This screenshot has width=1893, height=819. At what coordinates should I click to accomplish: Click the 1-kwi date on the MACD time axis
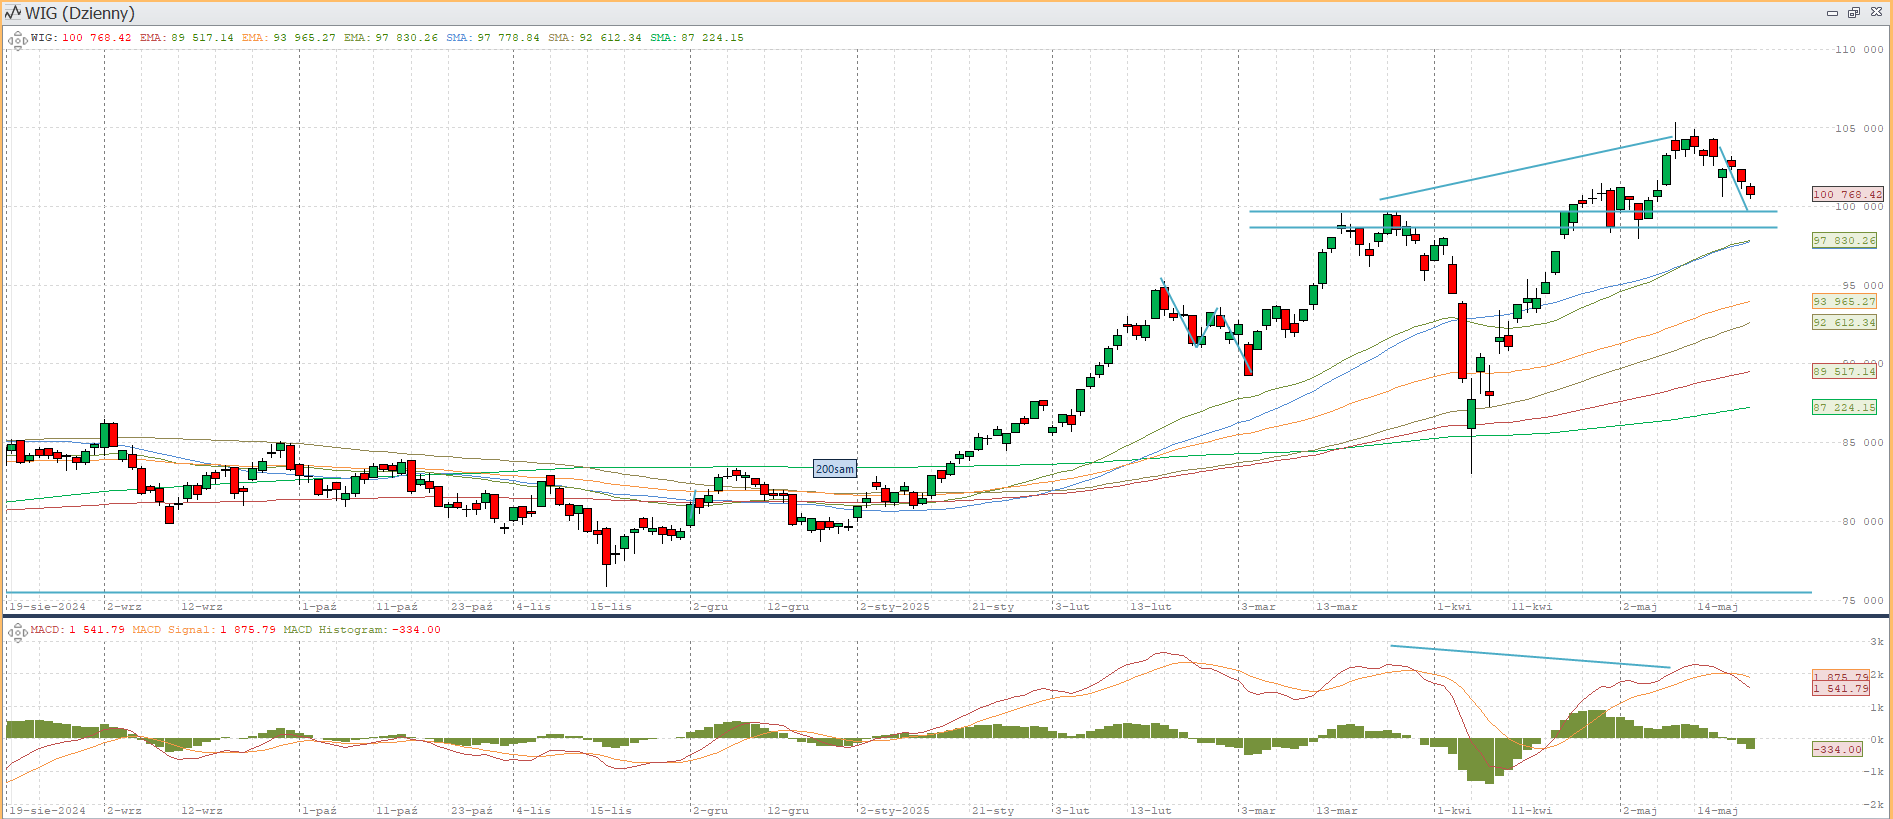1453,811
